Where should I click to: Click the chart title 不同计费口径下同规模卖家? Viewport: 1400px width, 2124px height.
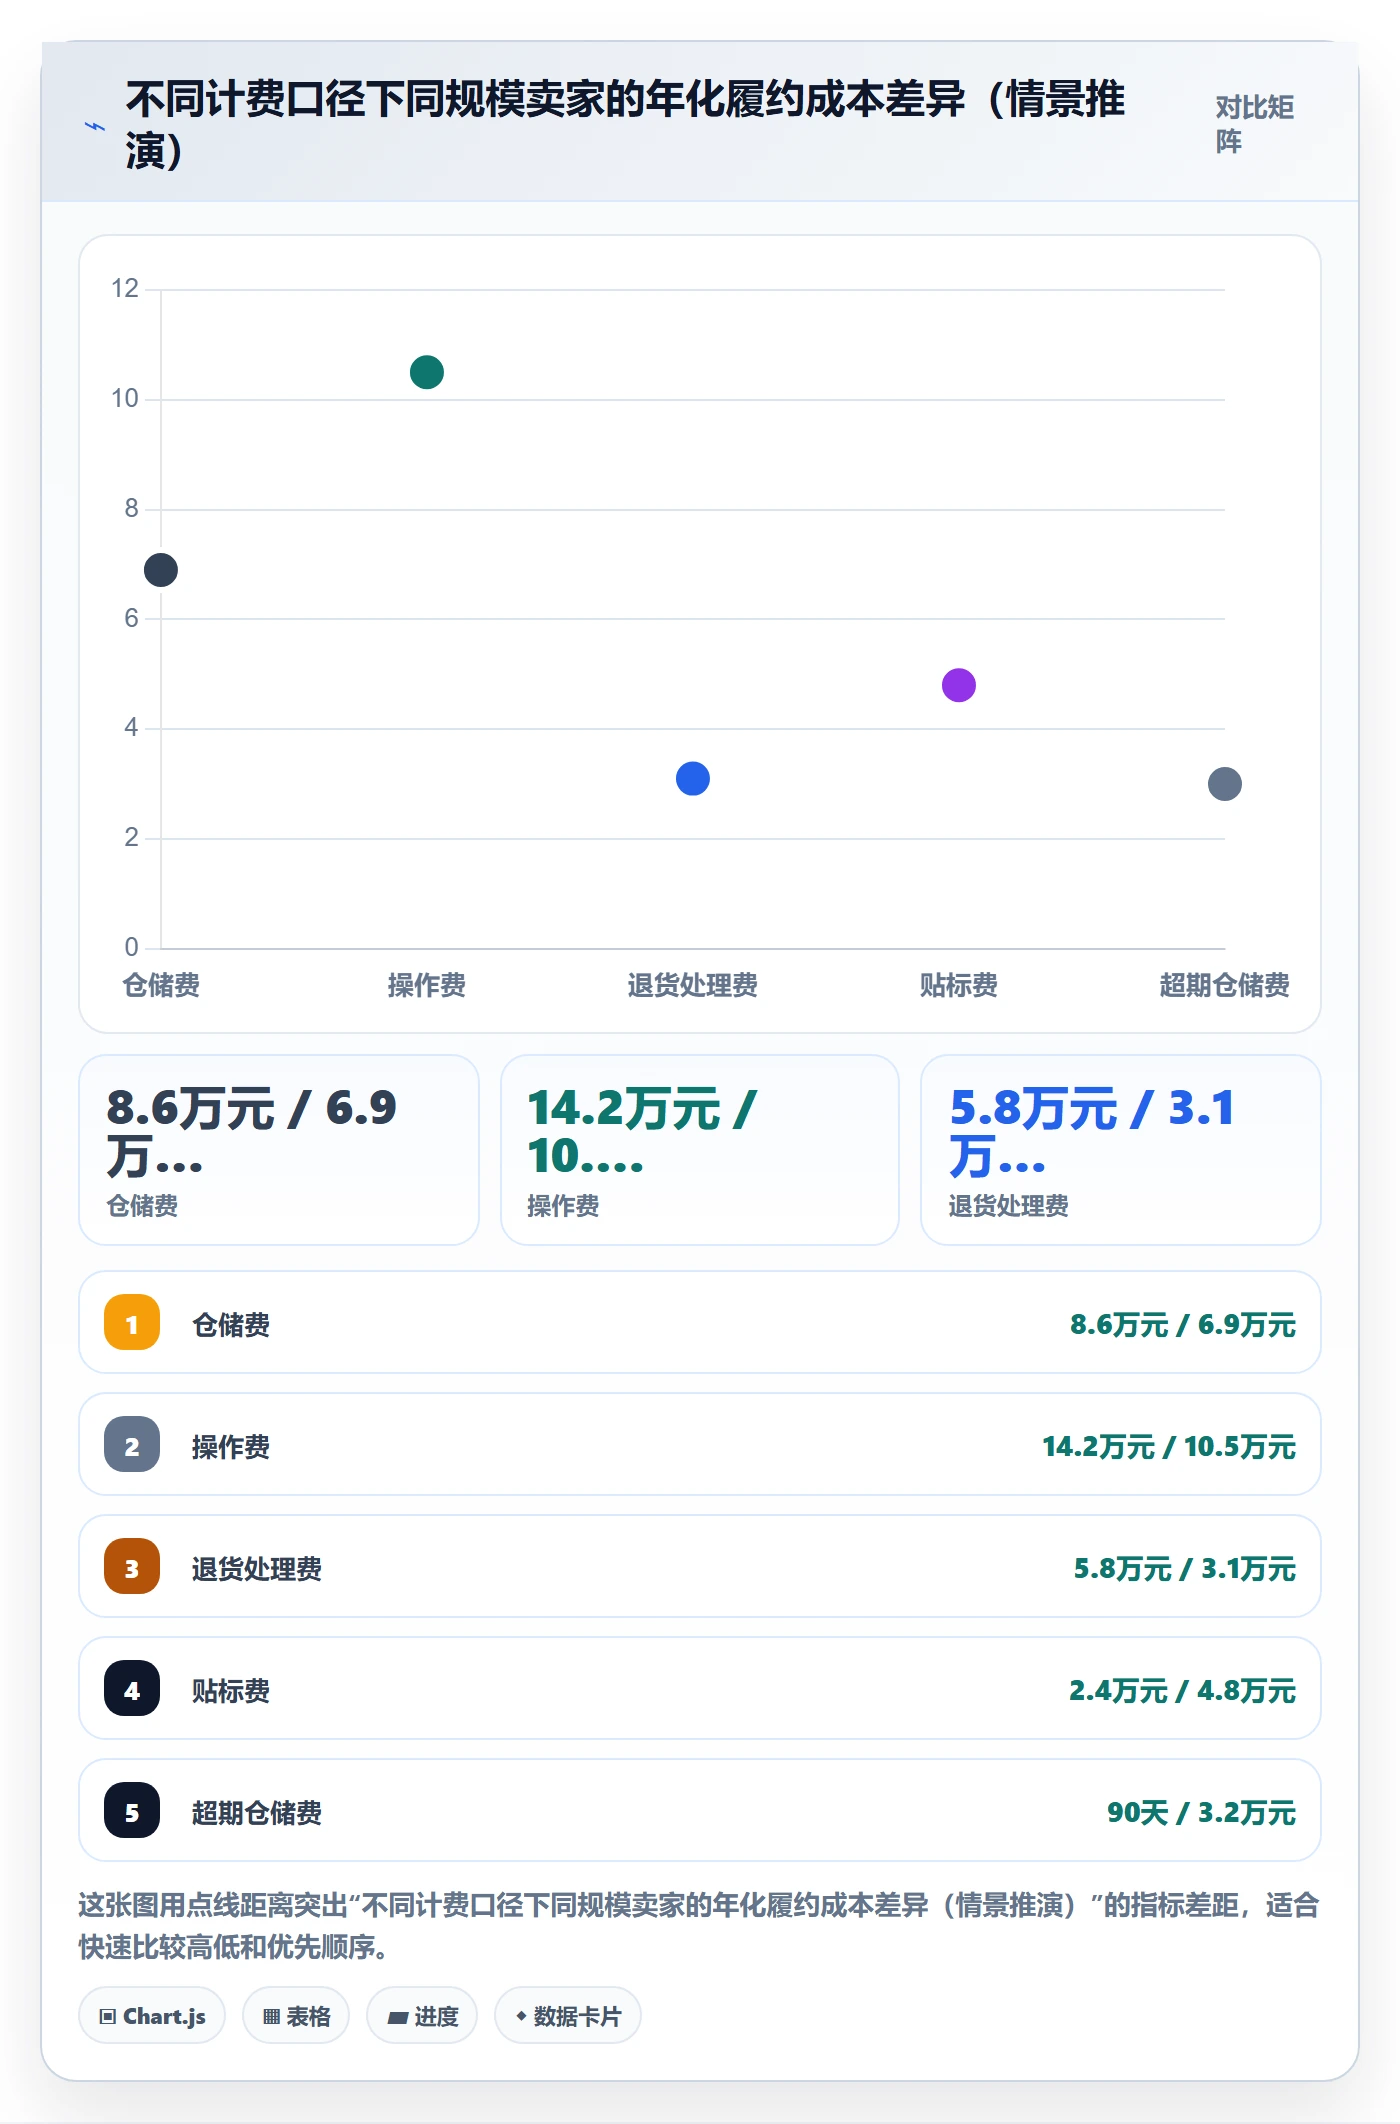tap(626, 125)
